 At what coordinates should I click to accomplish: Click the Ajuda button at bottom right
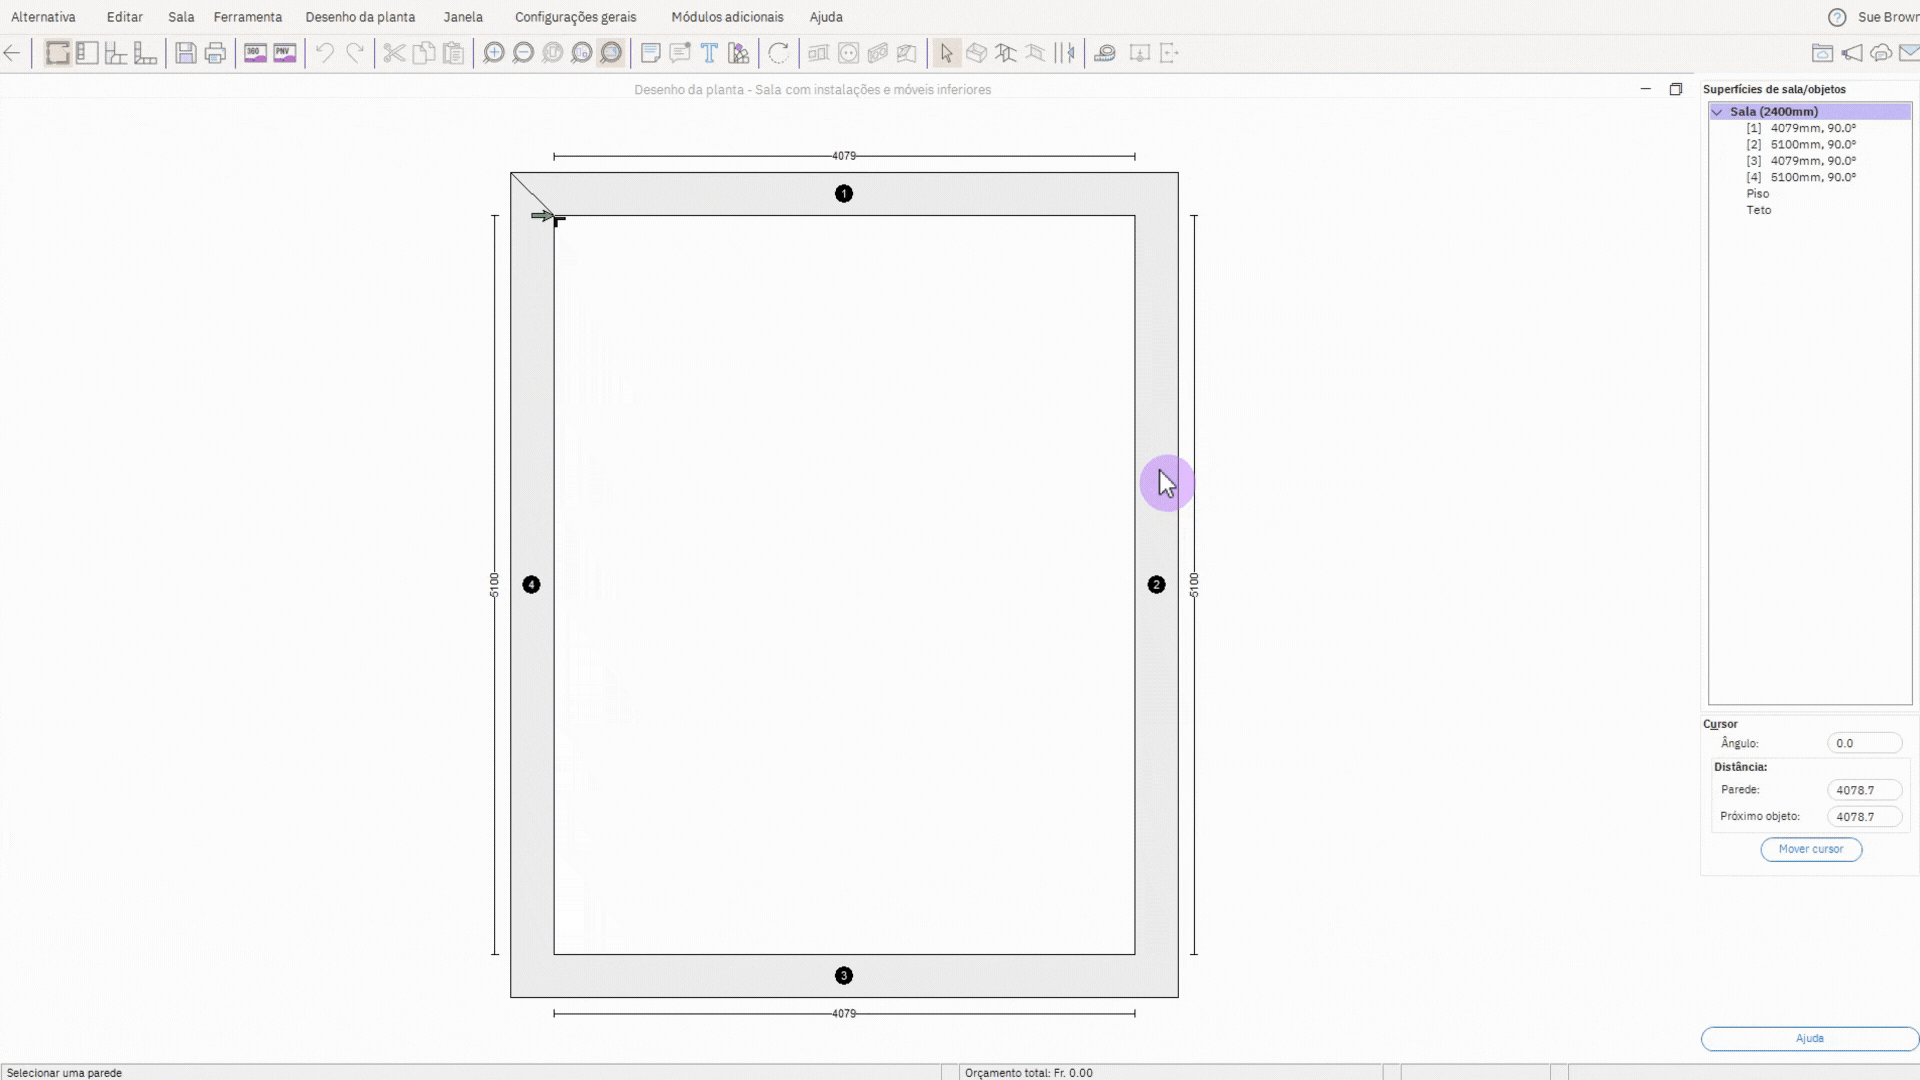coord(1809,1038)
